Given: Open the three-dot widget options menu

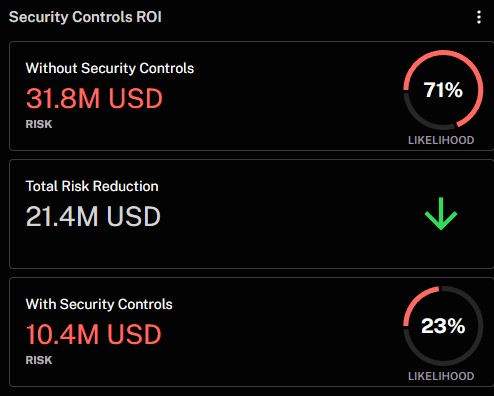Looking at the screenshot, I should pyautogui.click(x=479, y=17).
